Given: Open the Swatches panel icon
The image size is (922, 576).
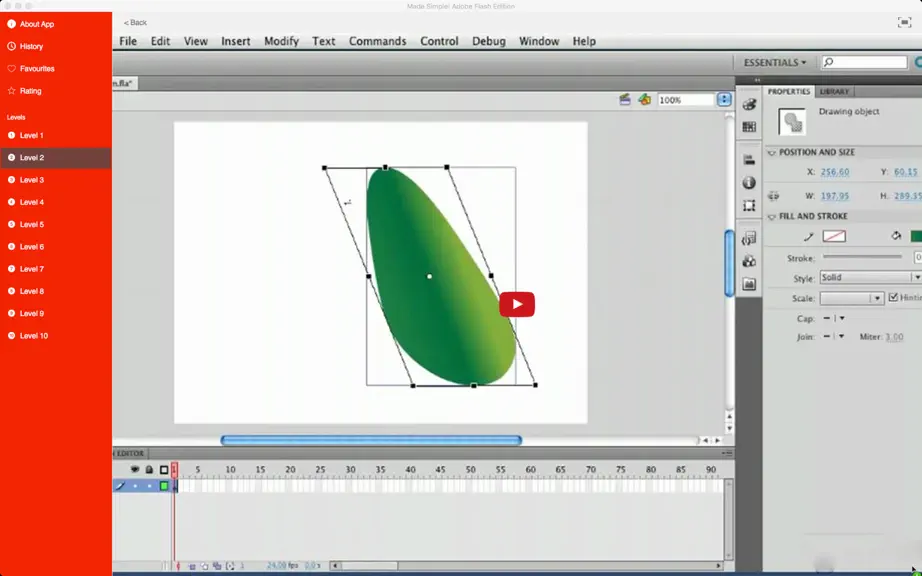Looking at the screenshot, I should tap(749, 127).
